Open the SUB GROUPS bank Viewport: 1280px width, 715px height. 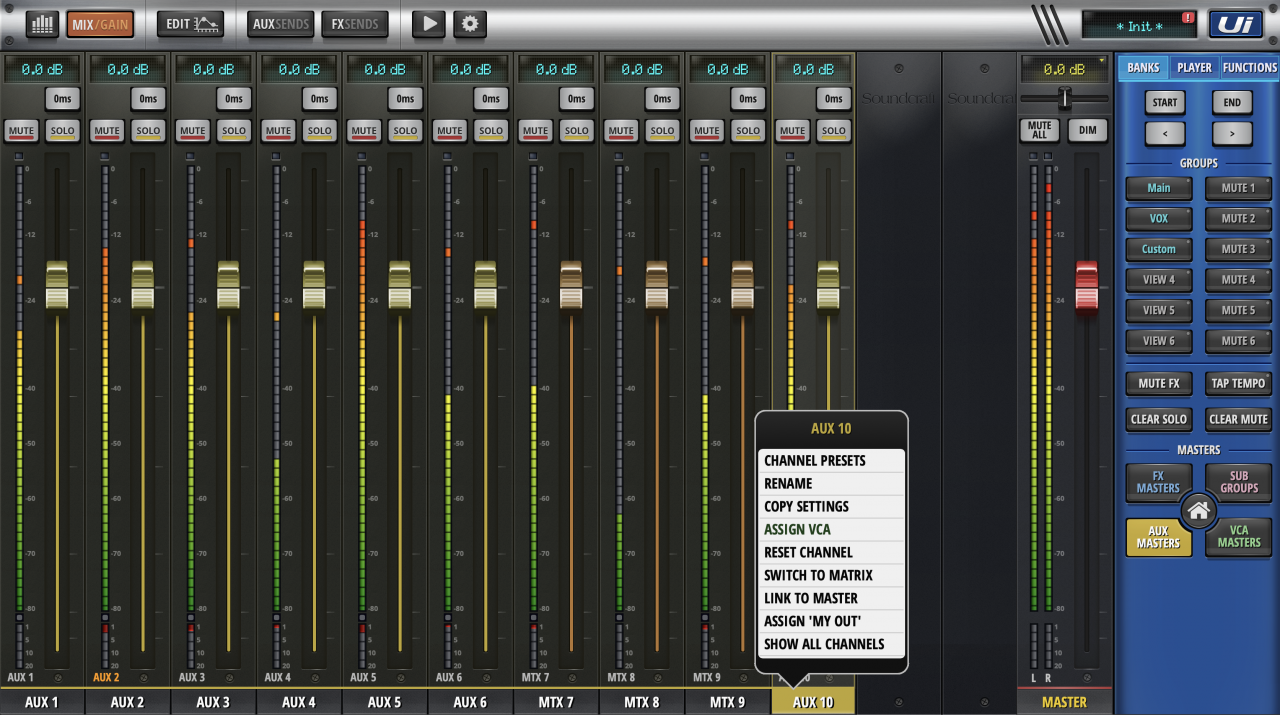click(x=1238, y=482)
